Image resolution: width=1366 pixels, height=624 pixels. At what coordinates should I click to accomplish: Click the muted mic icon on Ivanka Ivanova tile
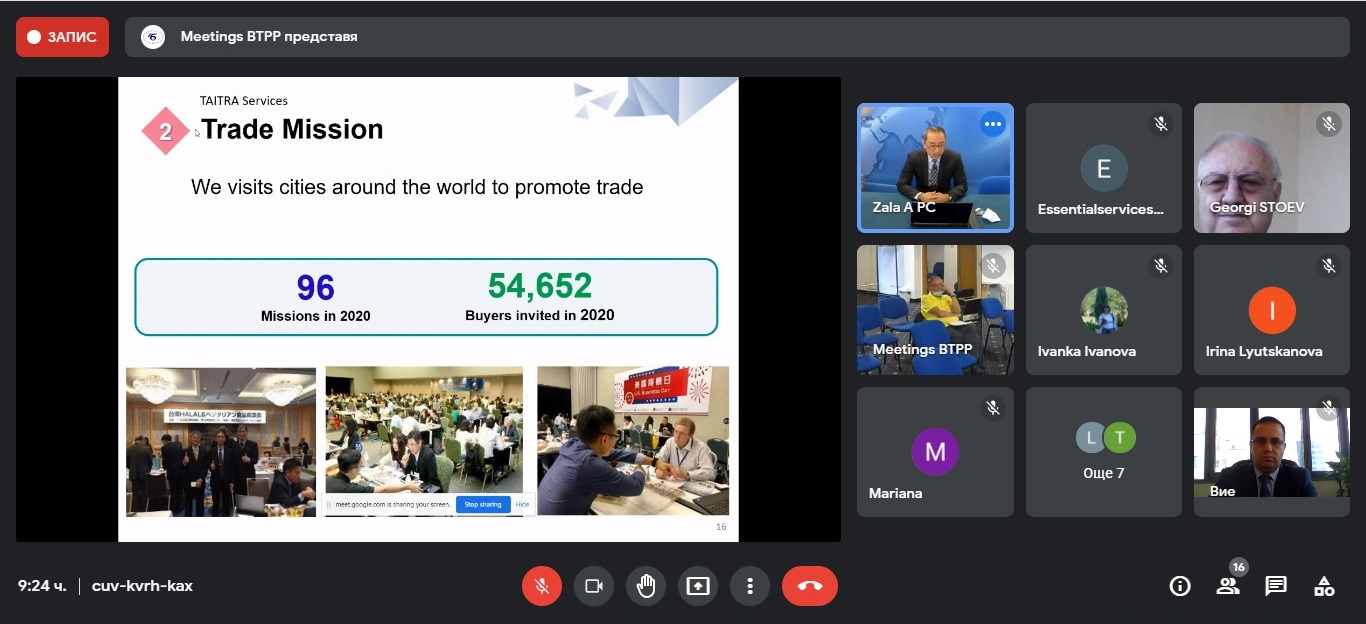pyautogui.click(x=1161, y=266)
